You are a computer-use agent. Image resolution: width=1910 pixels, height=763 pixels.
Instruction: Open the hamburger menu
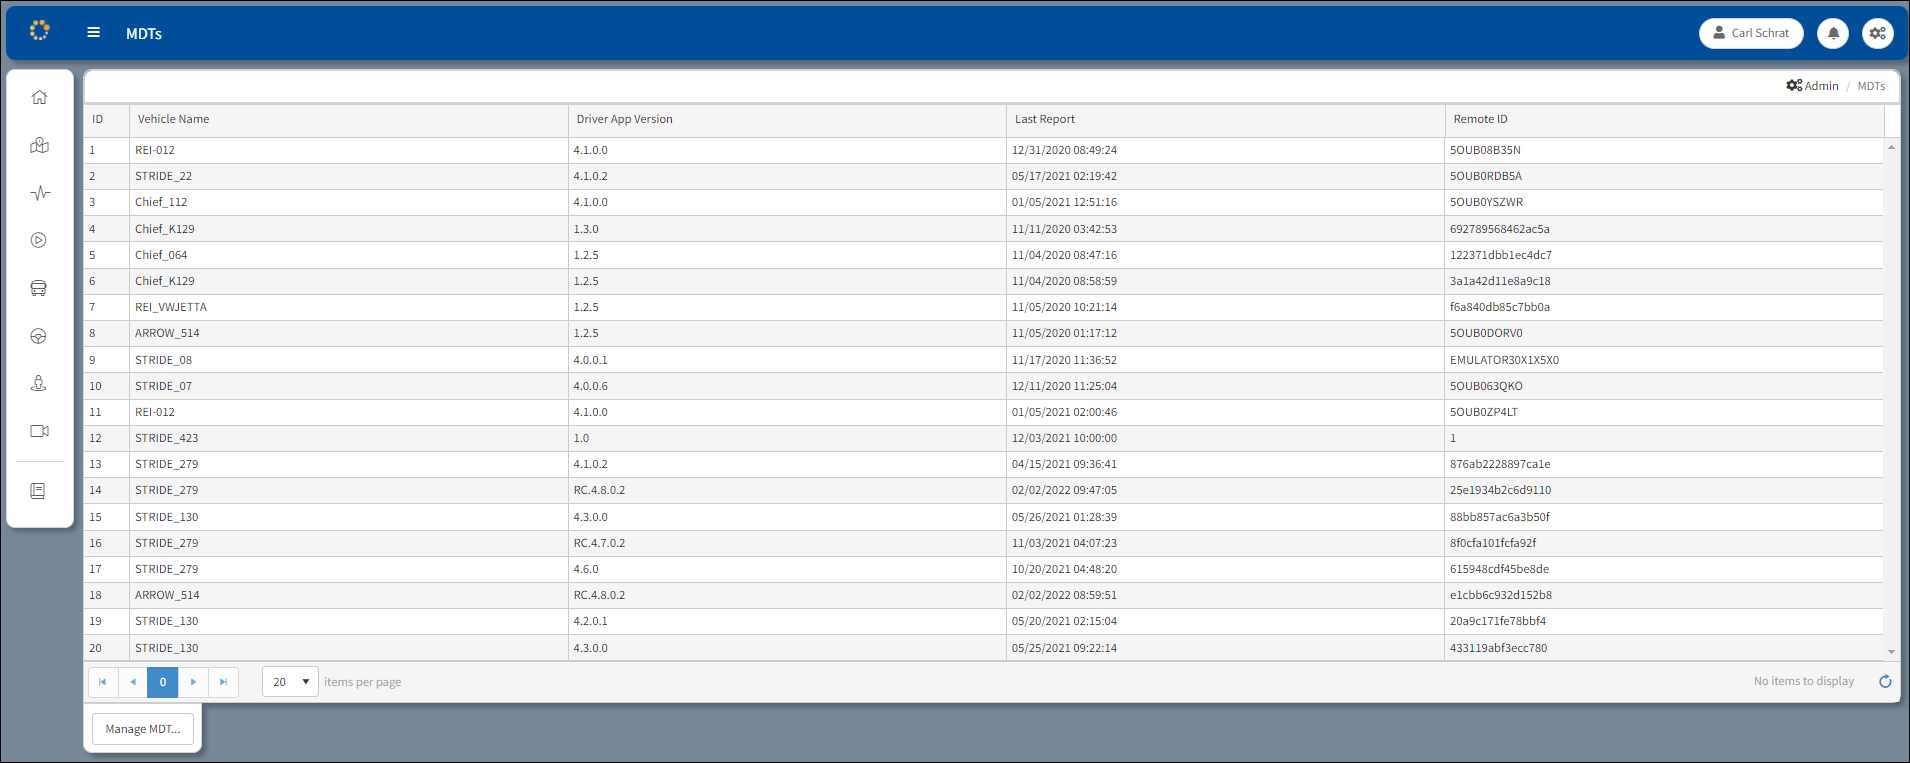[93, 32]
